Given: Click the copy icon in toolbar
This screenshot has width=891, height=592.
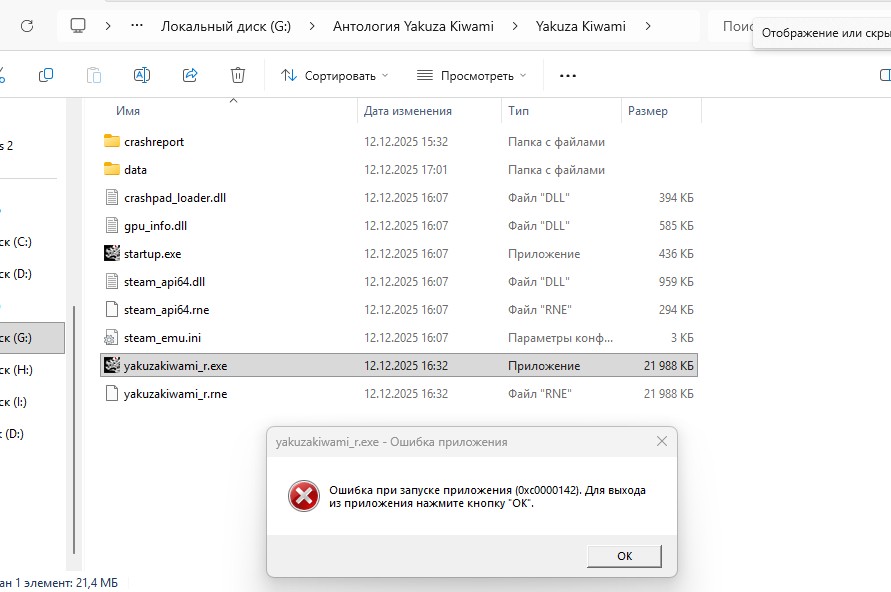Looking at the screenshot, I should click(46, 75).
